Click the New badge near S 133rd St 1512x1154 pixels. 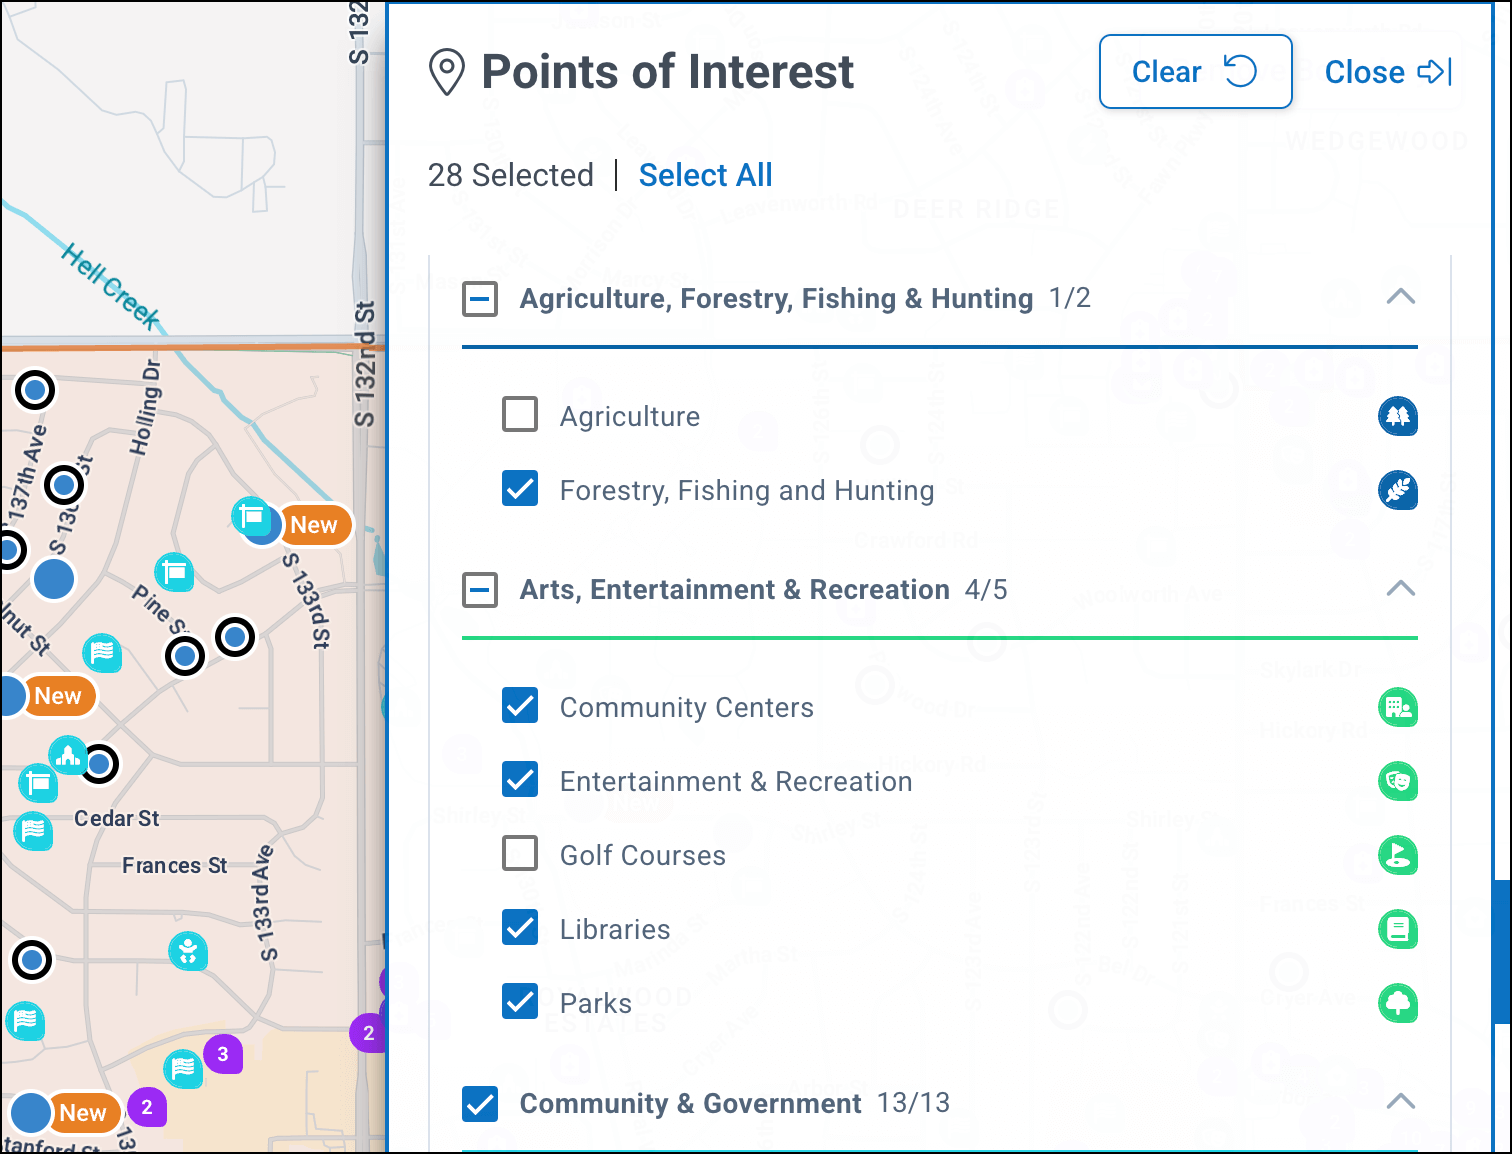[x=314, y=525]
